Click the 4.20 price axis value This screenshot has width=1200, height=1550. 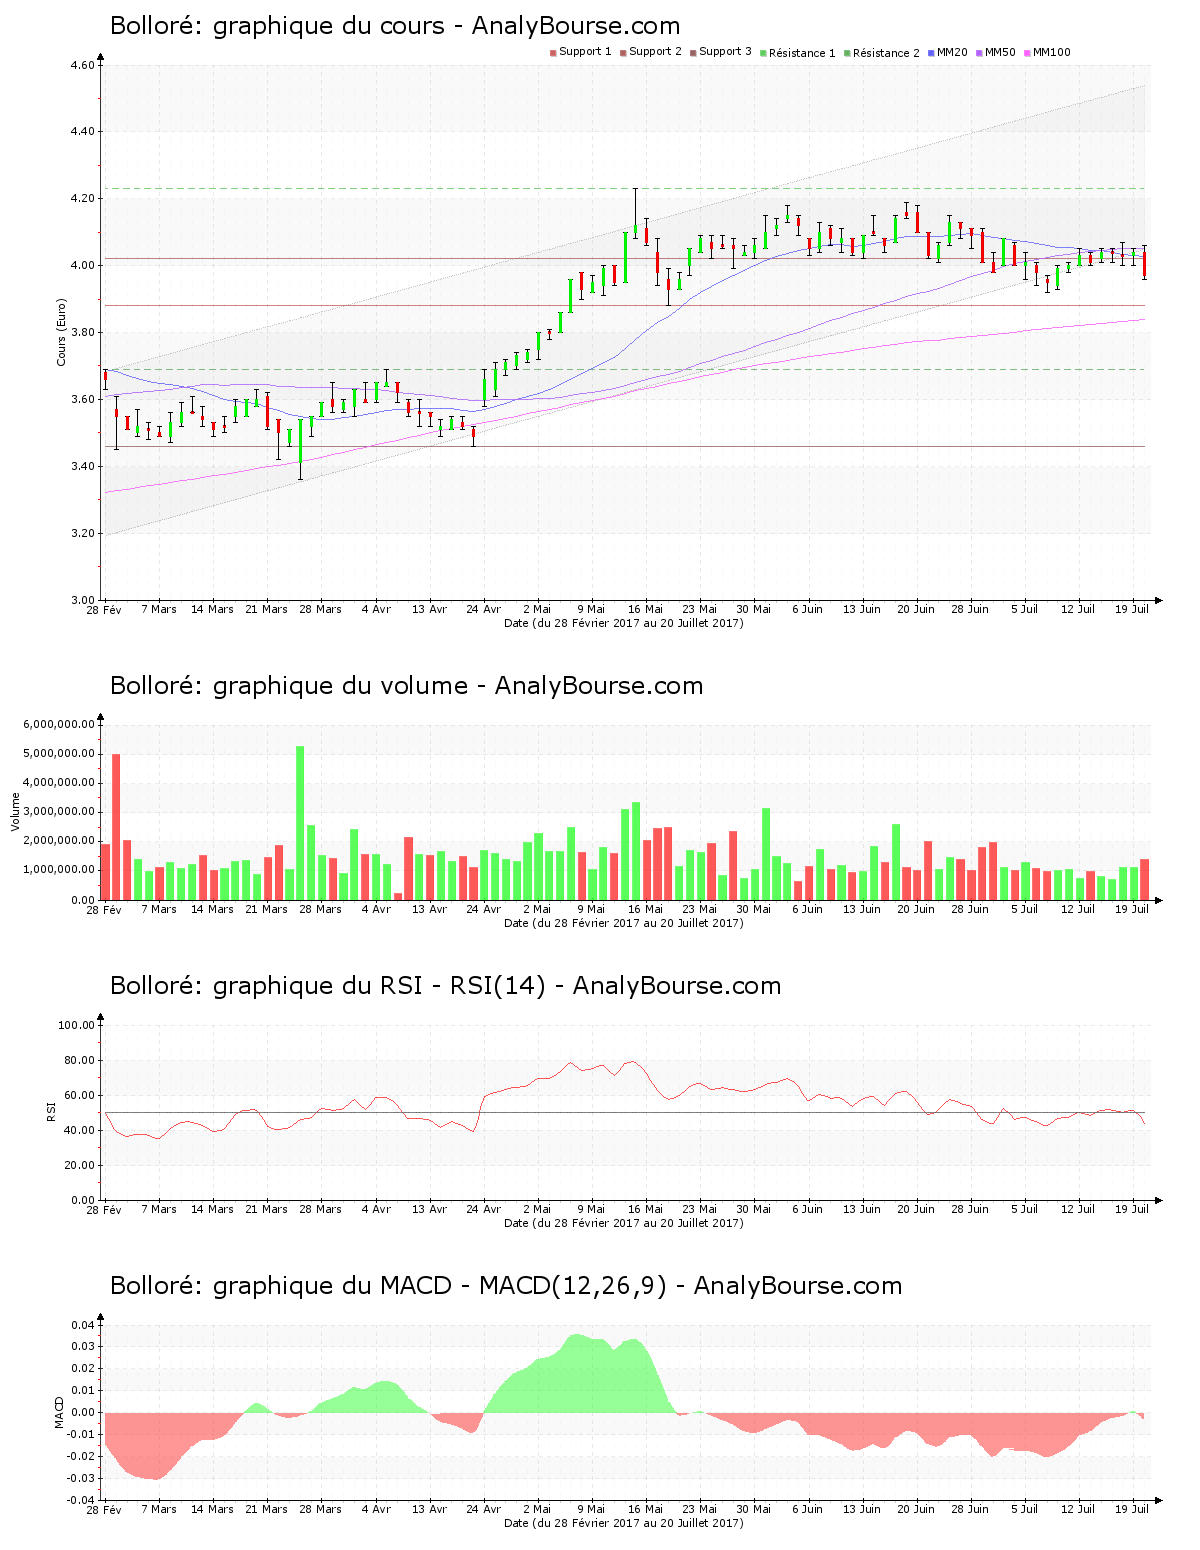(83, 199)
